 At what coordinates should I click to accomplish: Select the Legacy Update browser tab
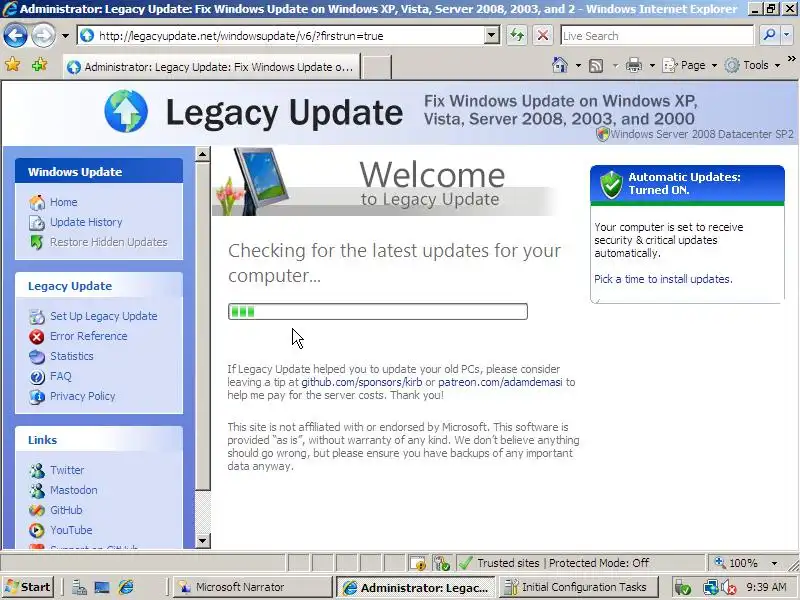tap(212, 67)
